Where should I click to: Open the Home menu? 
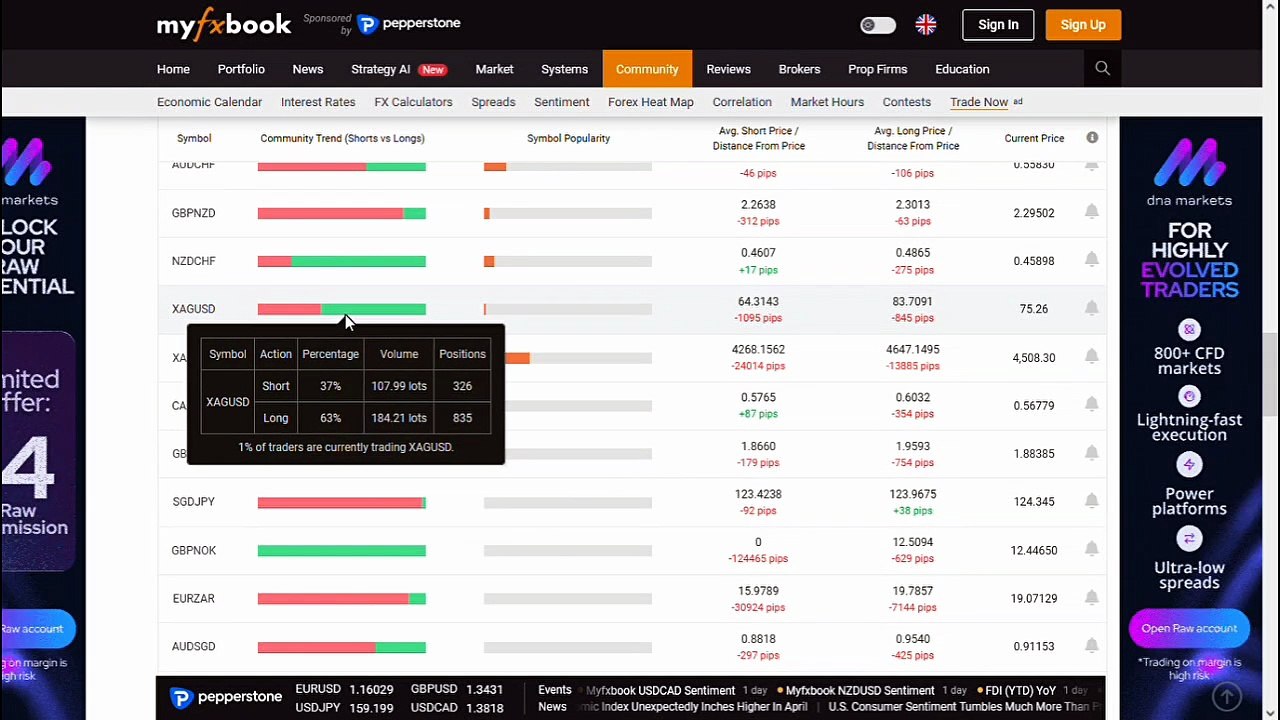(173, 69)
